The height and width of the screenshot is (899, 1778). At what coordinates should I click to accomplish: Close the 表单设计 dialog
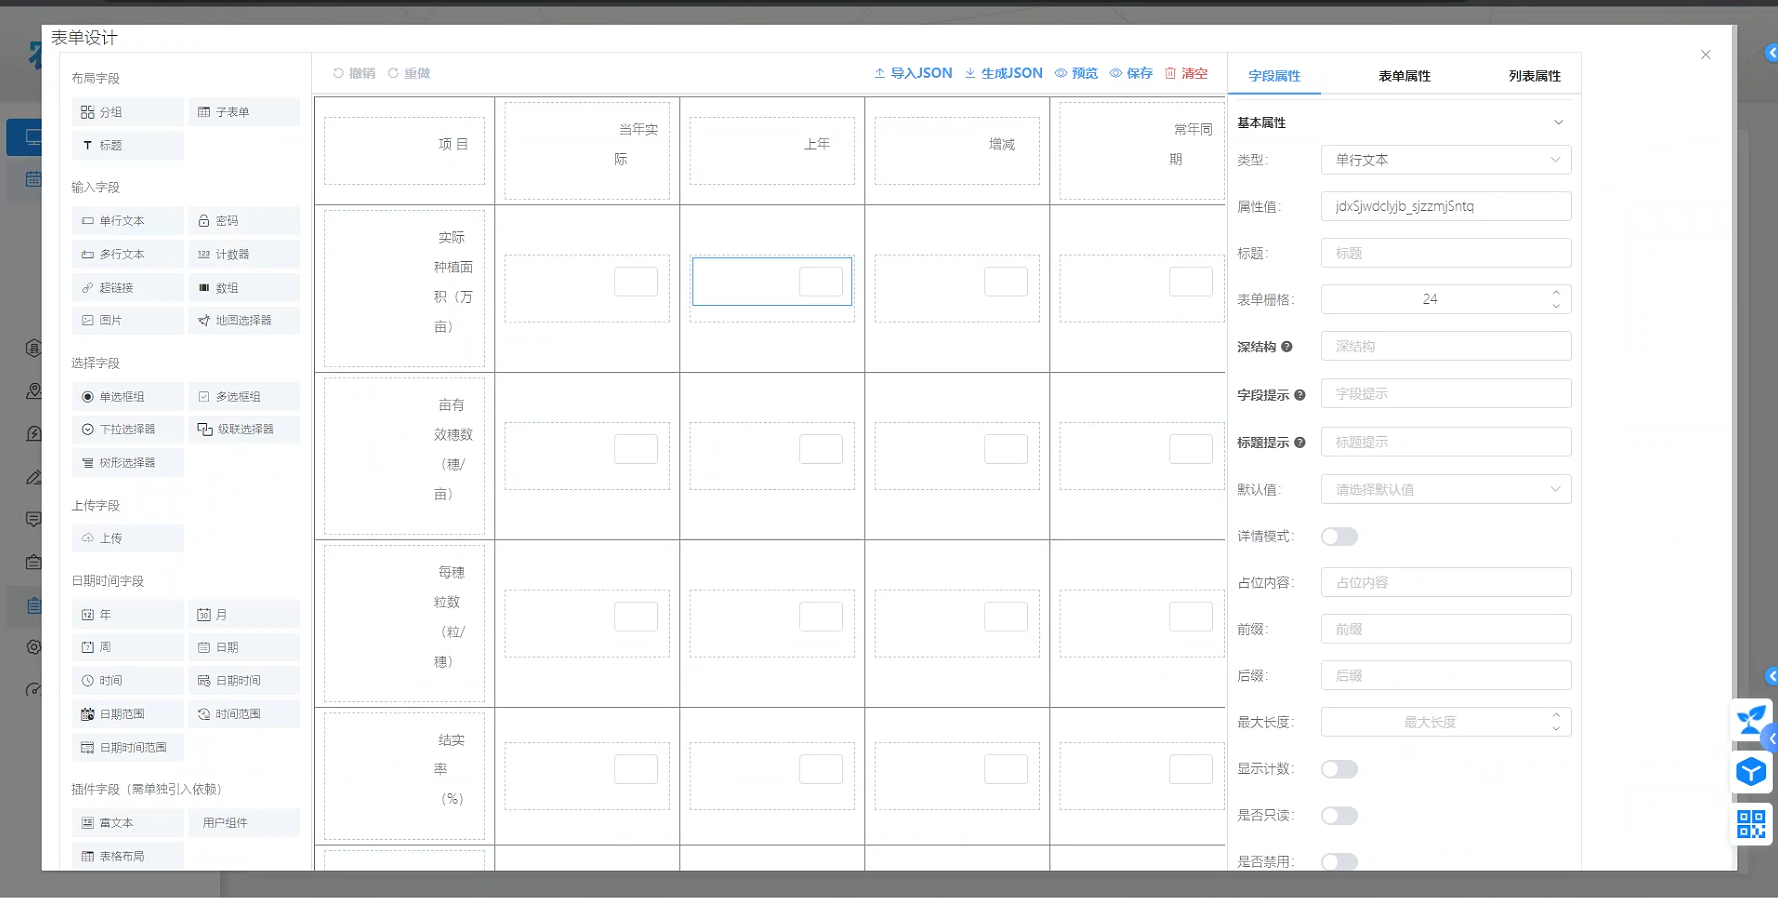(1706, 55)
